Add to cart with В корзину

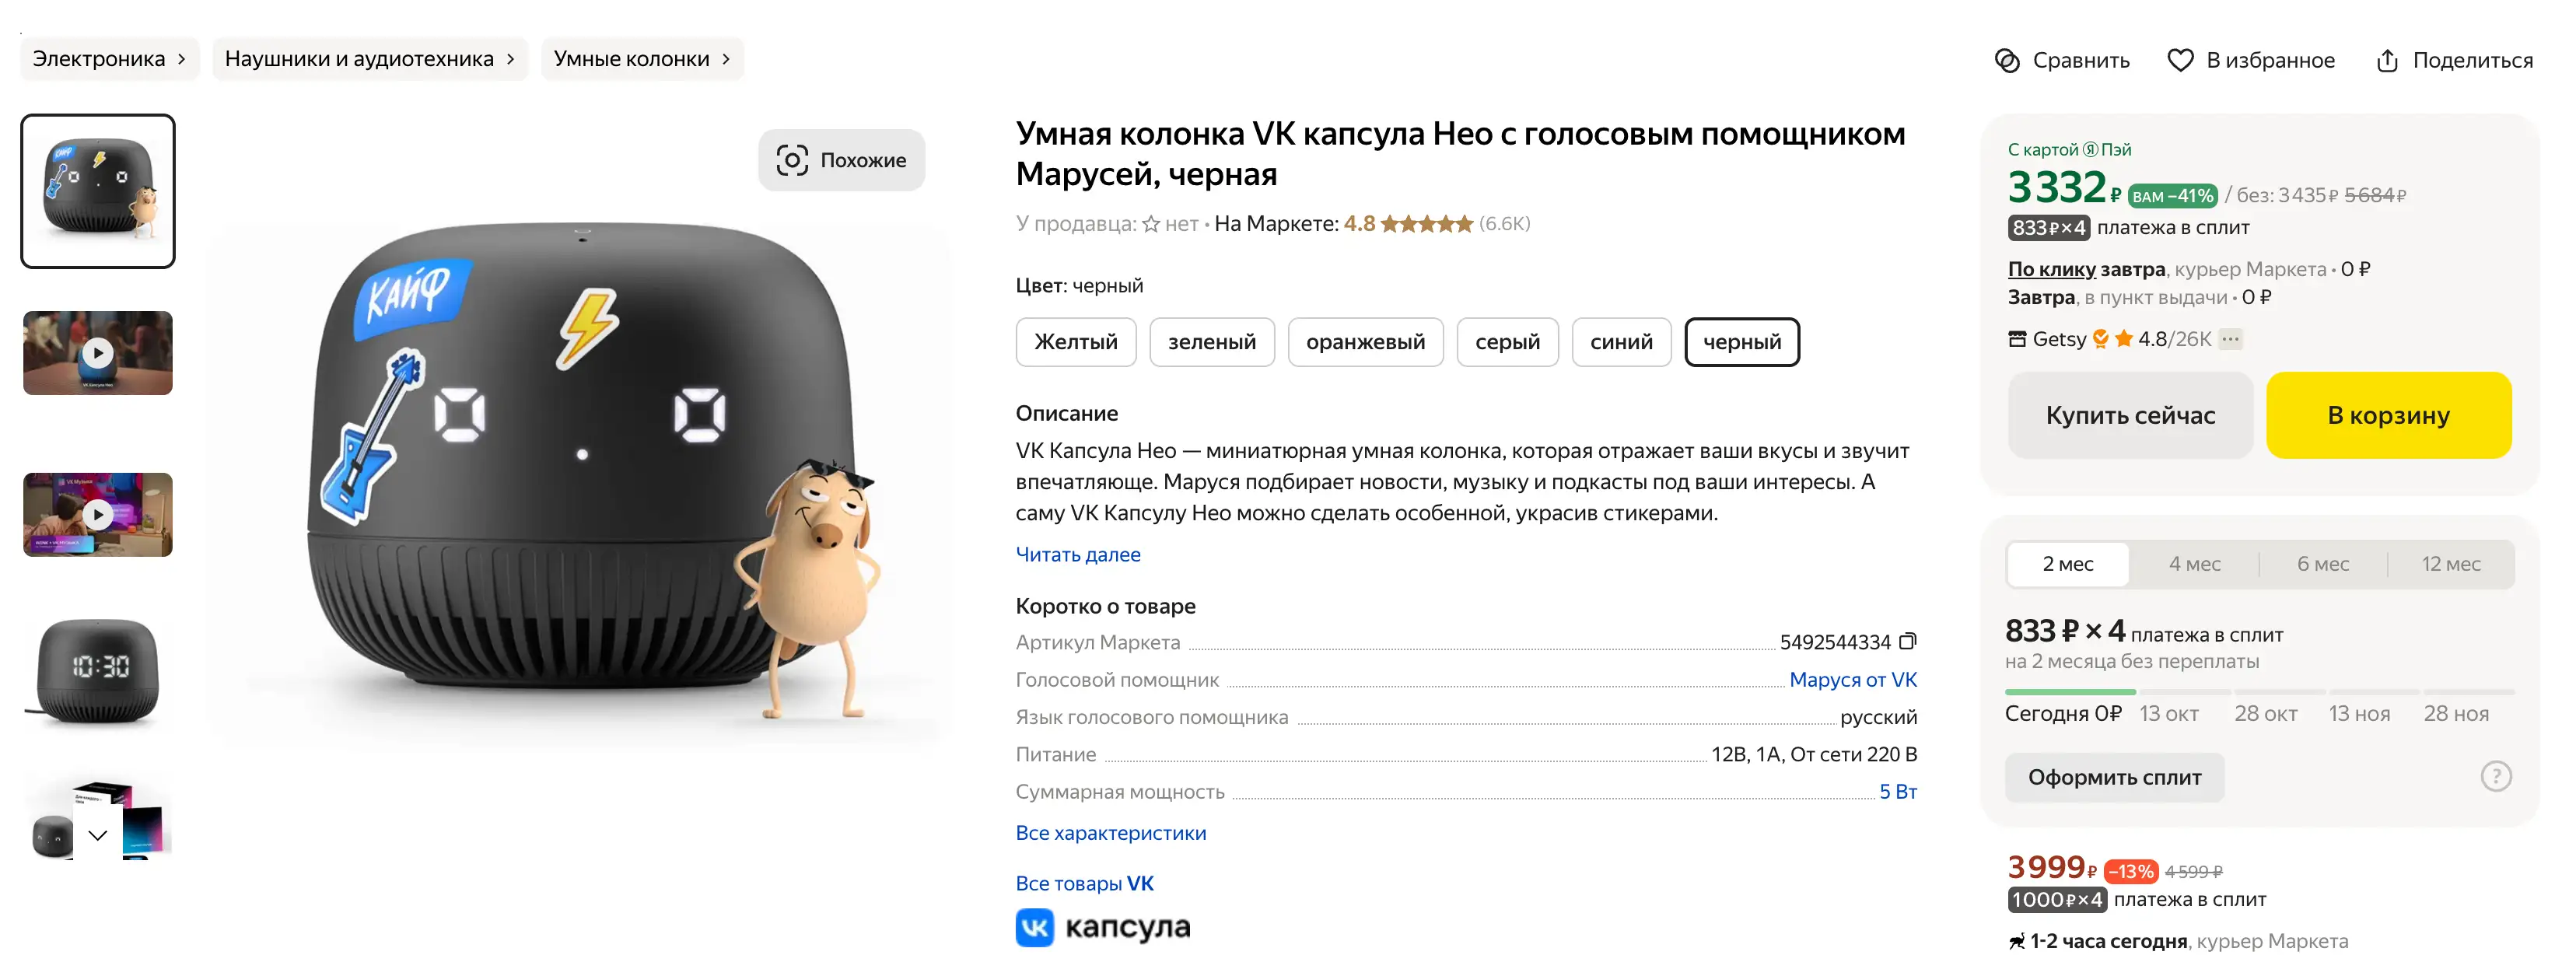point(2388,415)
